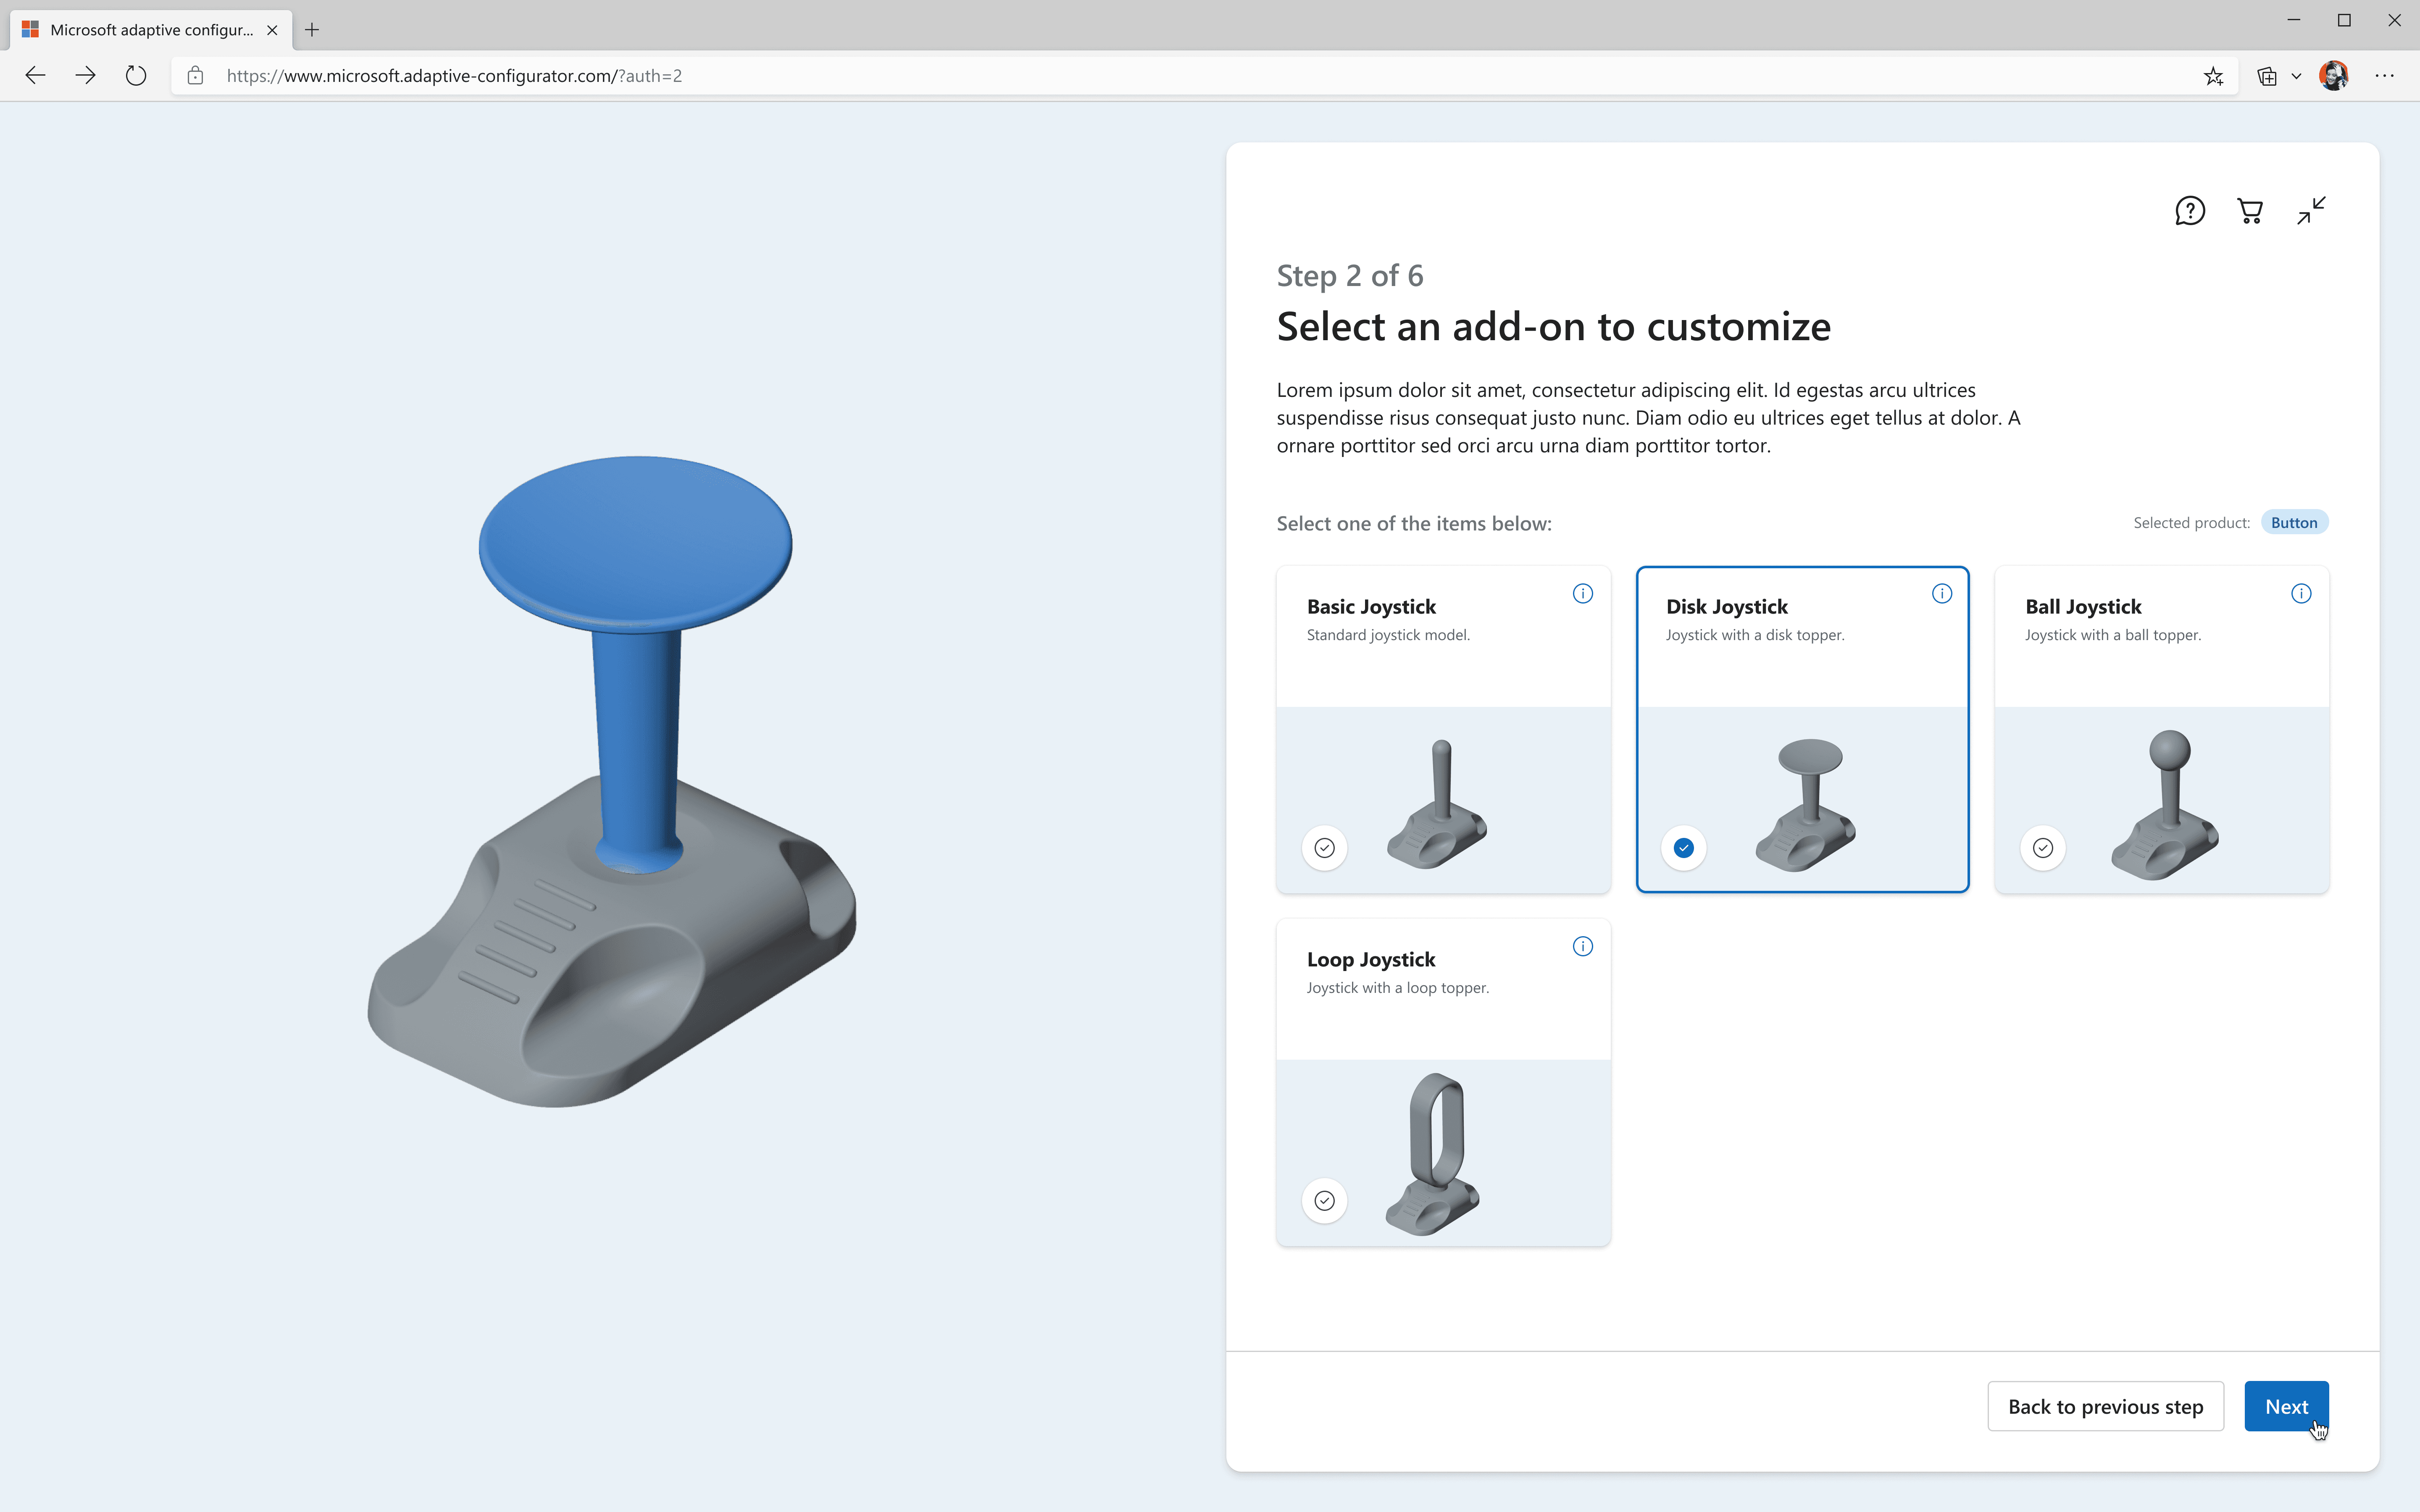Screen dimensions: 2420x1512
Task: Click 'Joystick with a ball topper.' text
Action: (2113, 635)
